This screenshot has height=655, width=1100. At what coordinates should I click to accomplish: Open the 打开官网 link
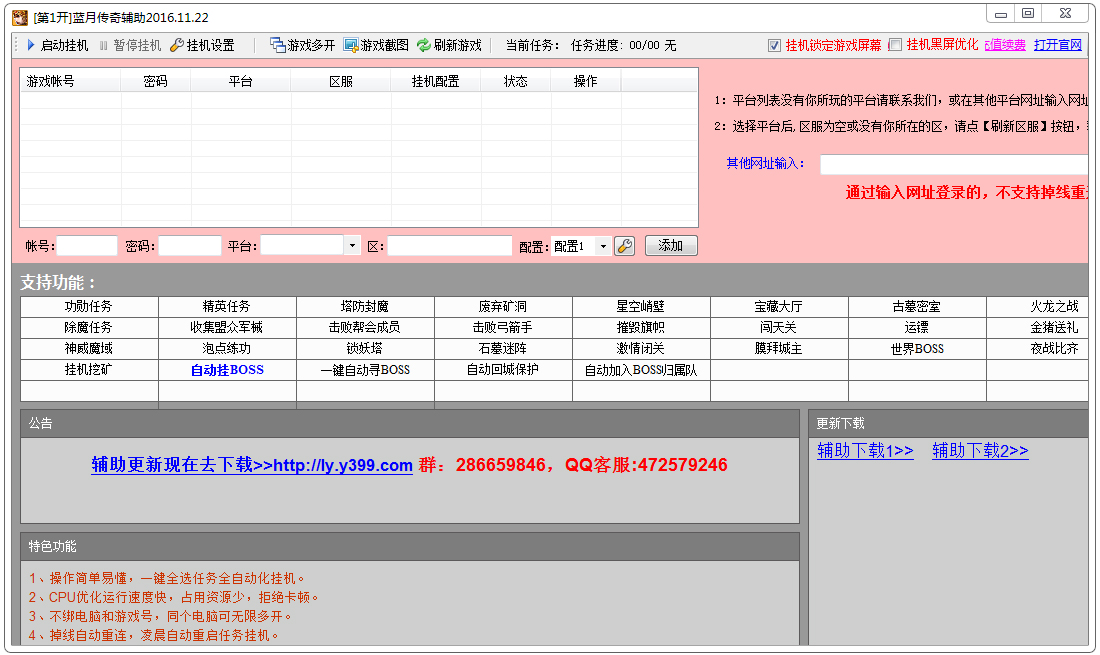(1058, 45)
